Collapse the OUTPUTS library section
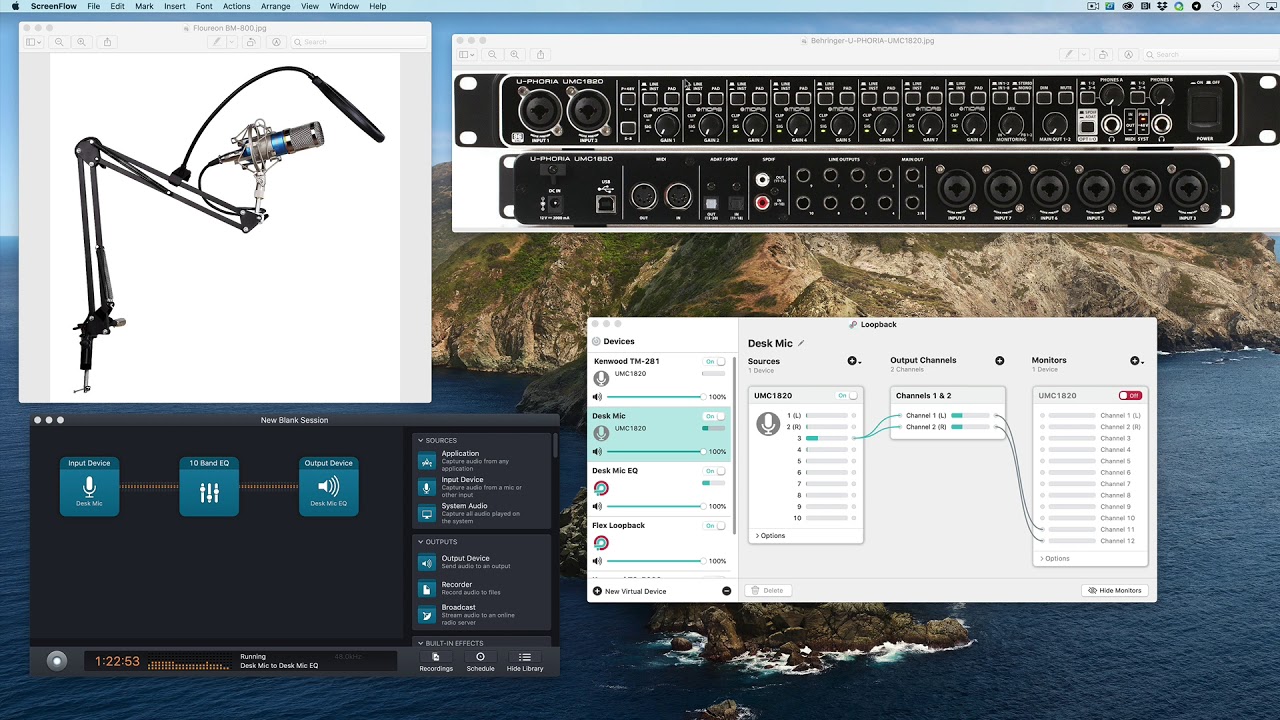 [x=421, y=542]
